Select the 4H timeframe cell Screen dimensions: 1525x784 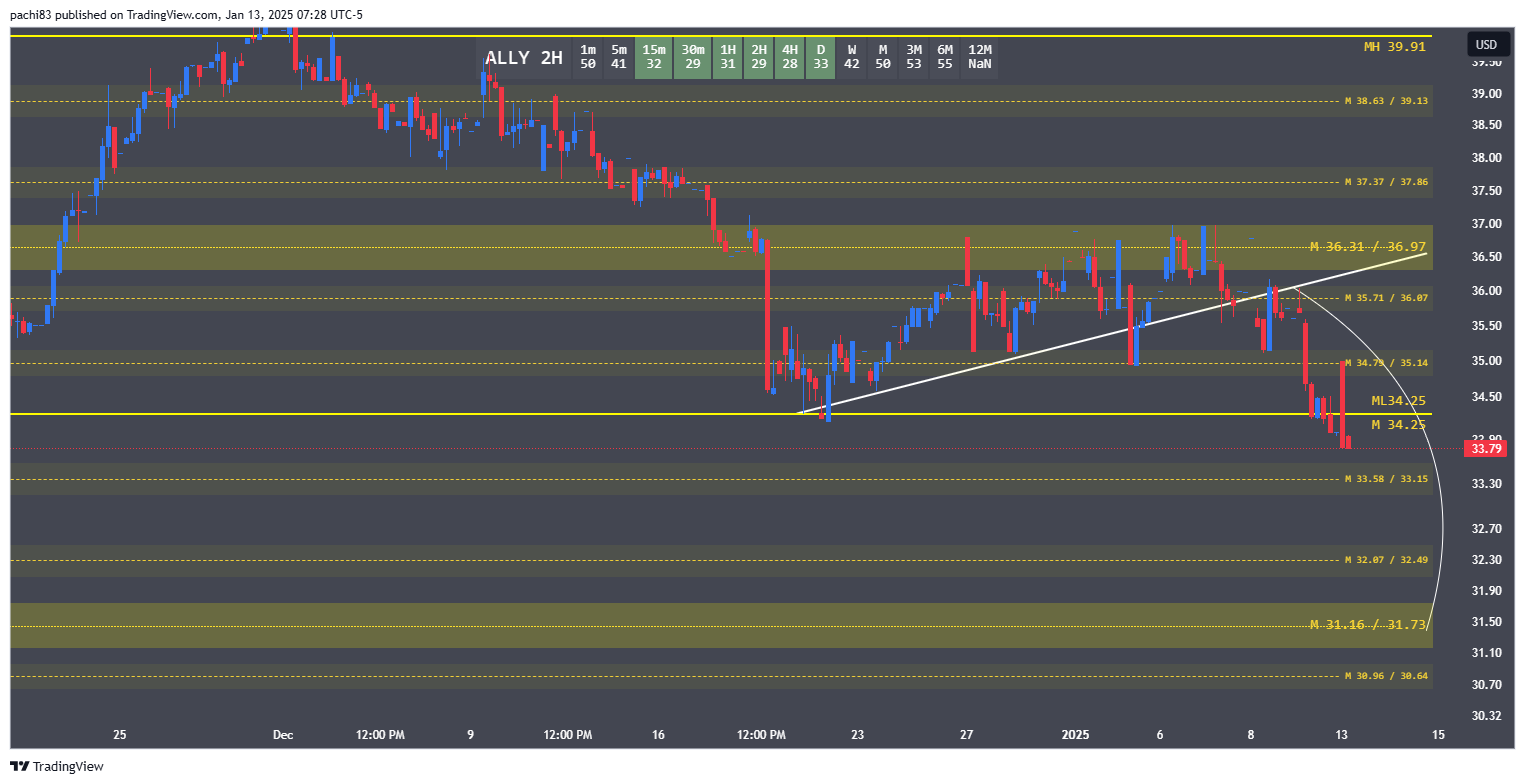(x=789, y=57)
